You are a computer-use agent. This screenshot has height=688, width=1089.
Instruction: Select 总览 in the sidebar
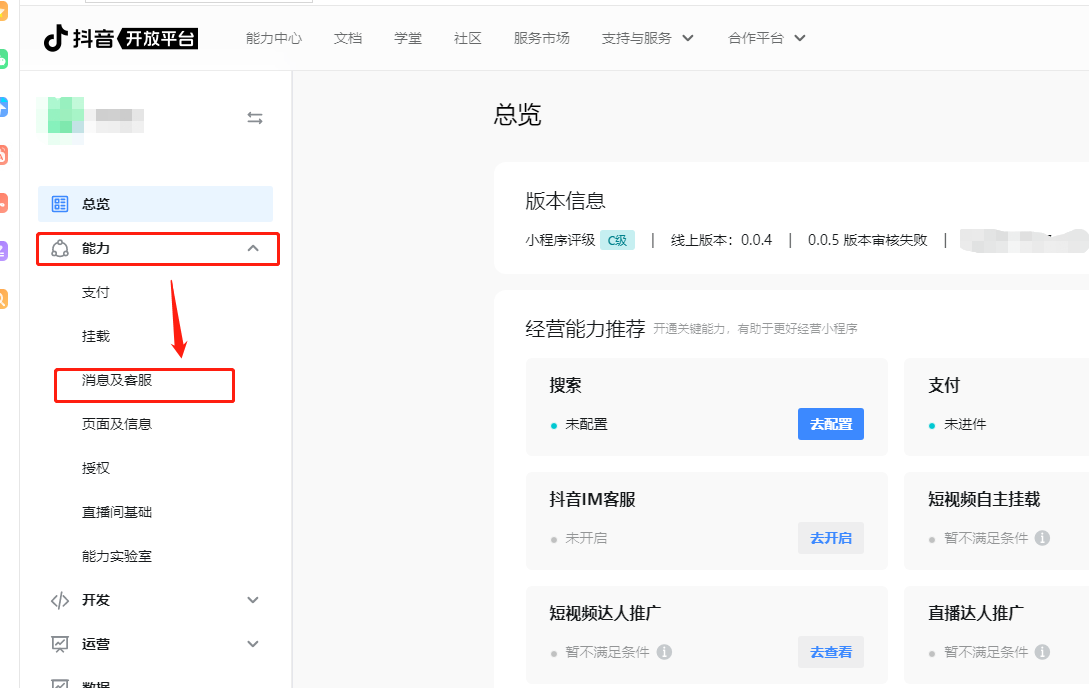coord(156,204)
